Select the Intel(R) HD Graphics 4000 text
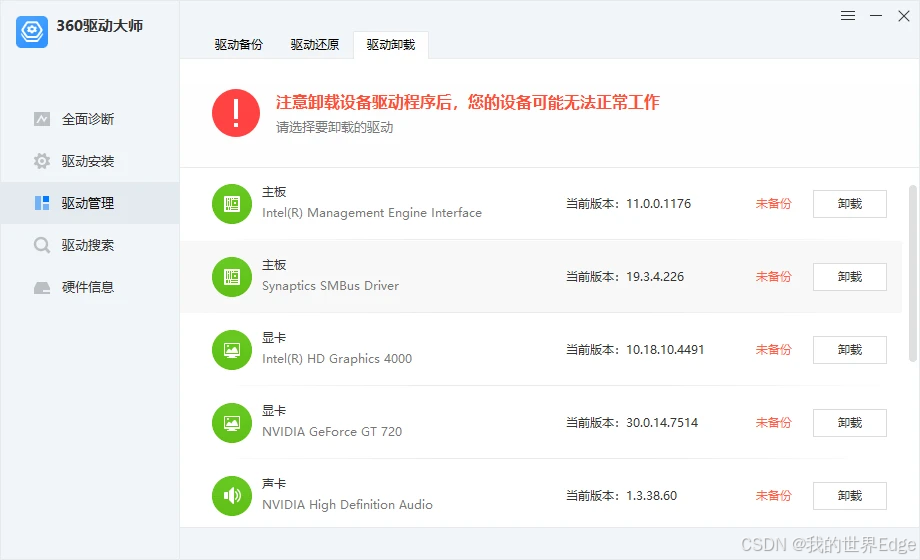Screen dimensions: 920x560 [x=337, y=359]
